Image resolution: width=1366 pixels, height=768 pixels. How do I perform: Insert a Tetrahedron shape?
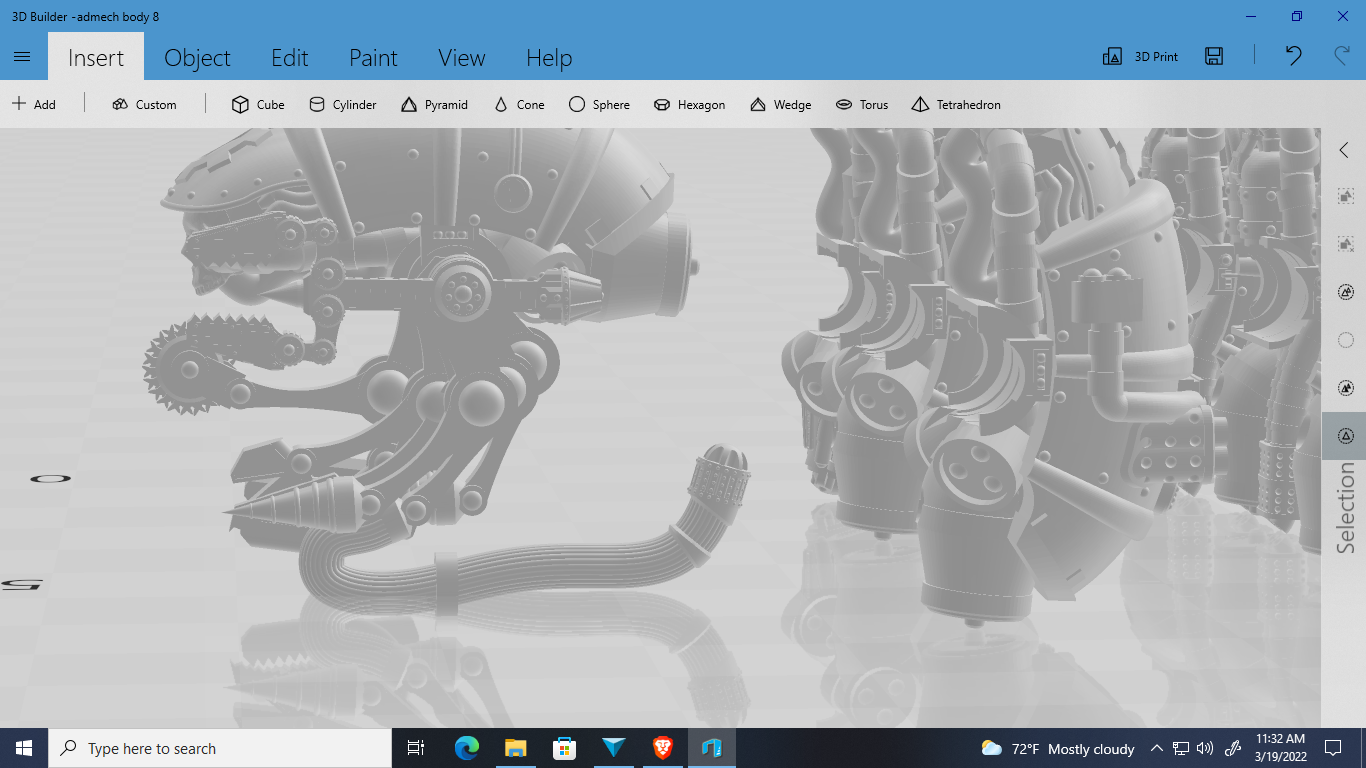point(956,104)
